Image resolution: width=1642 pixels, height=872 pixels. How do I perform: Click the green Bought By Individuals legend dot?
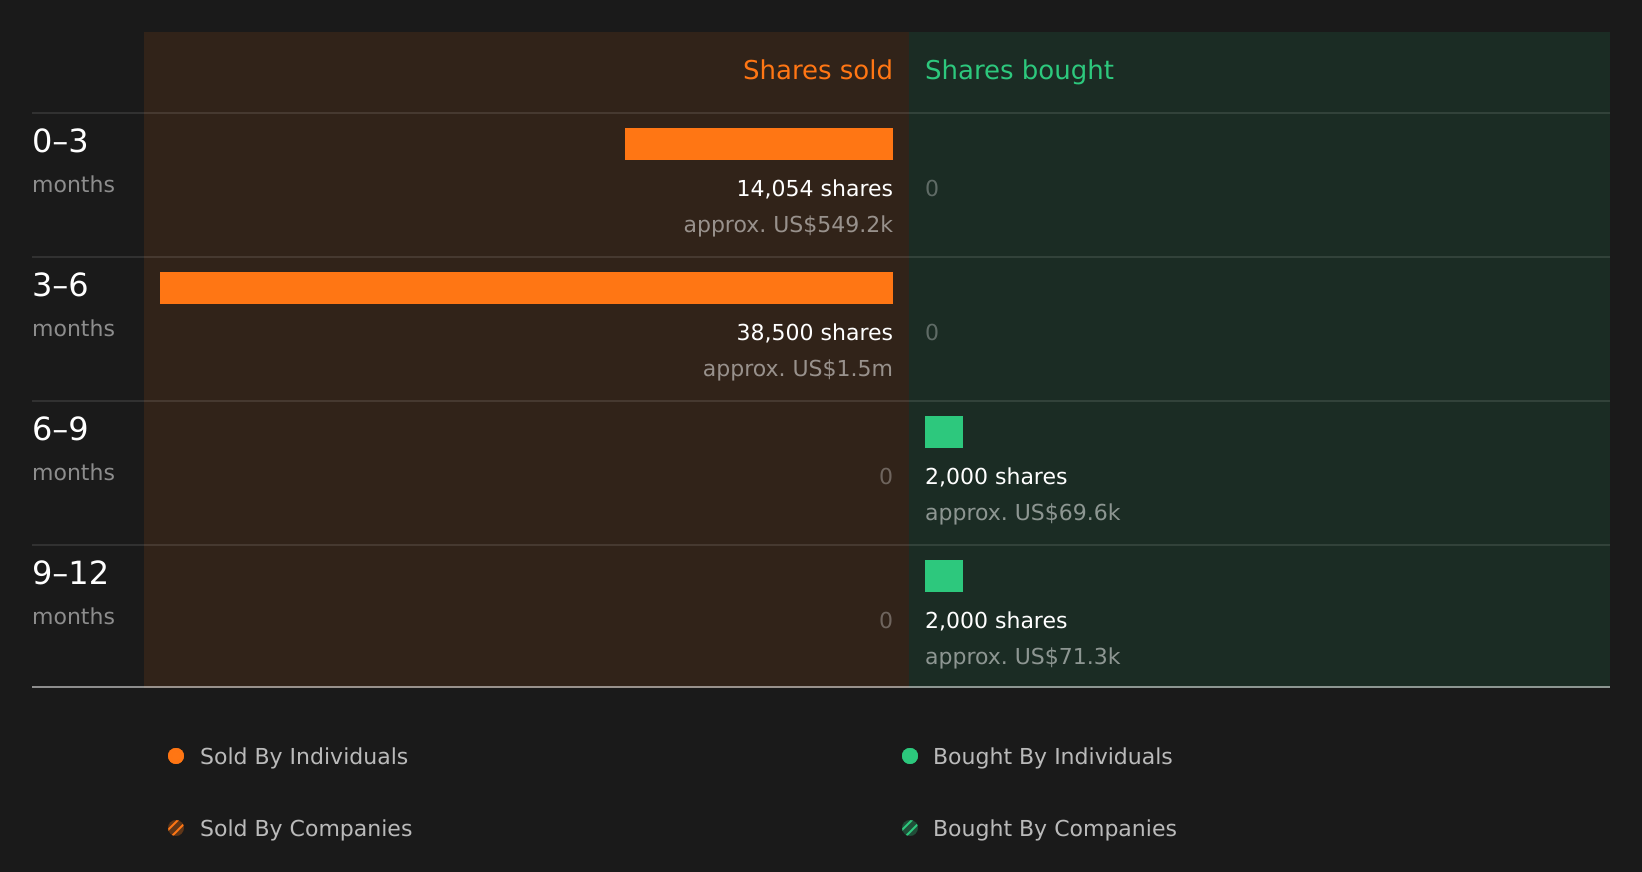tap(910, 756)
